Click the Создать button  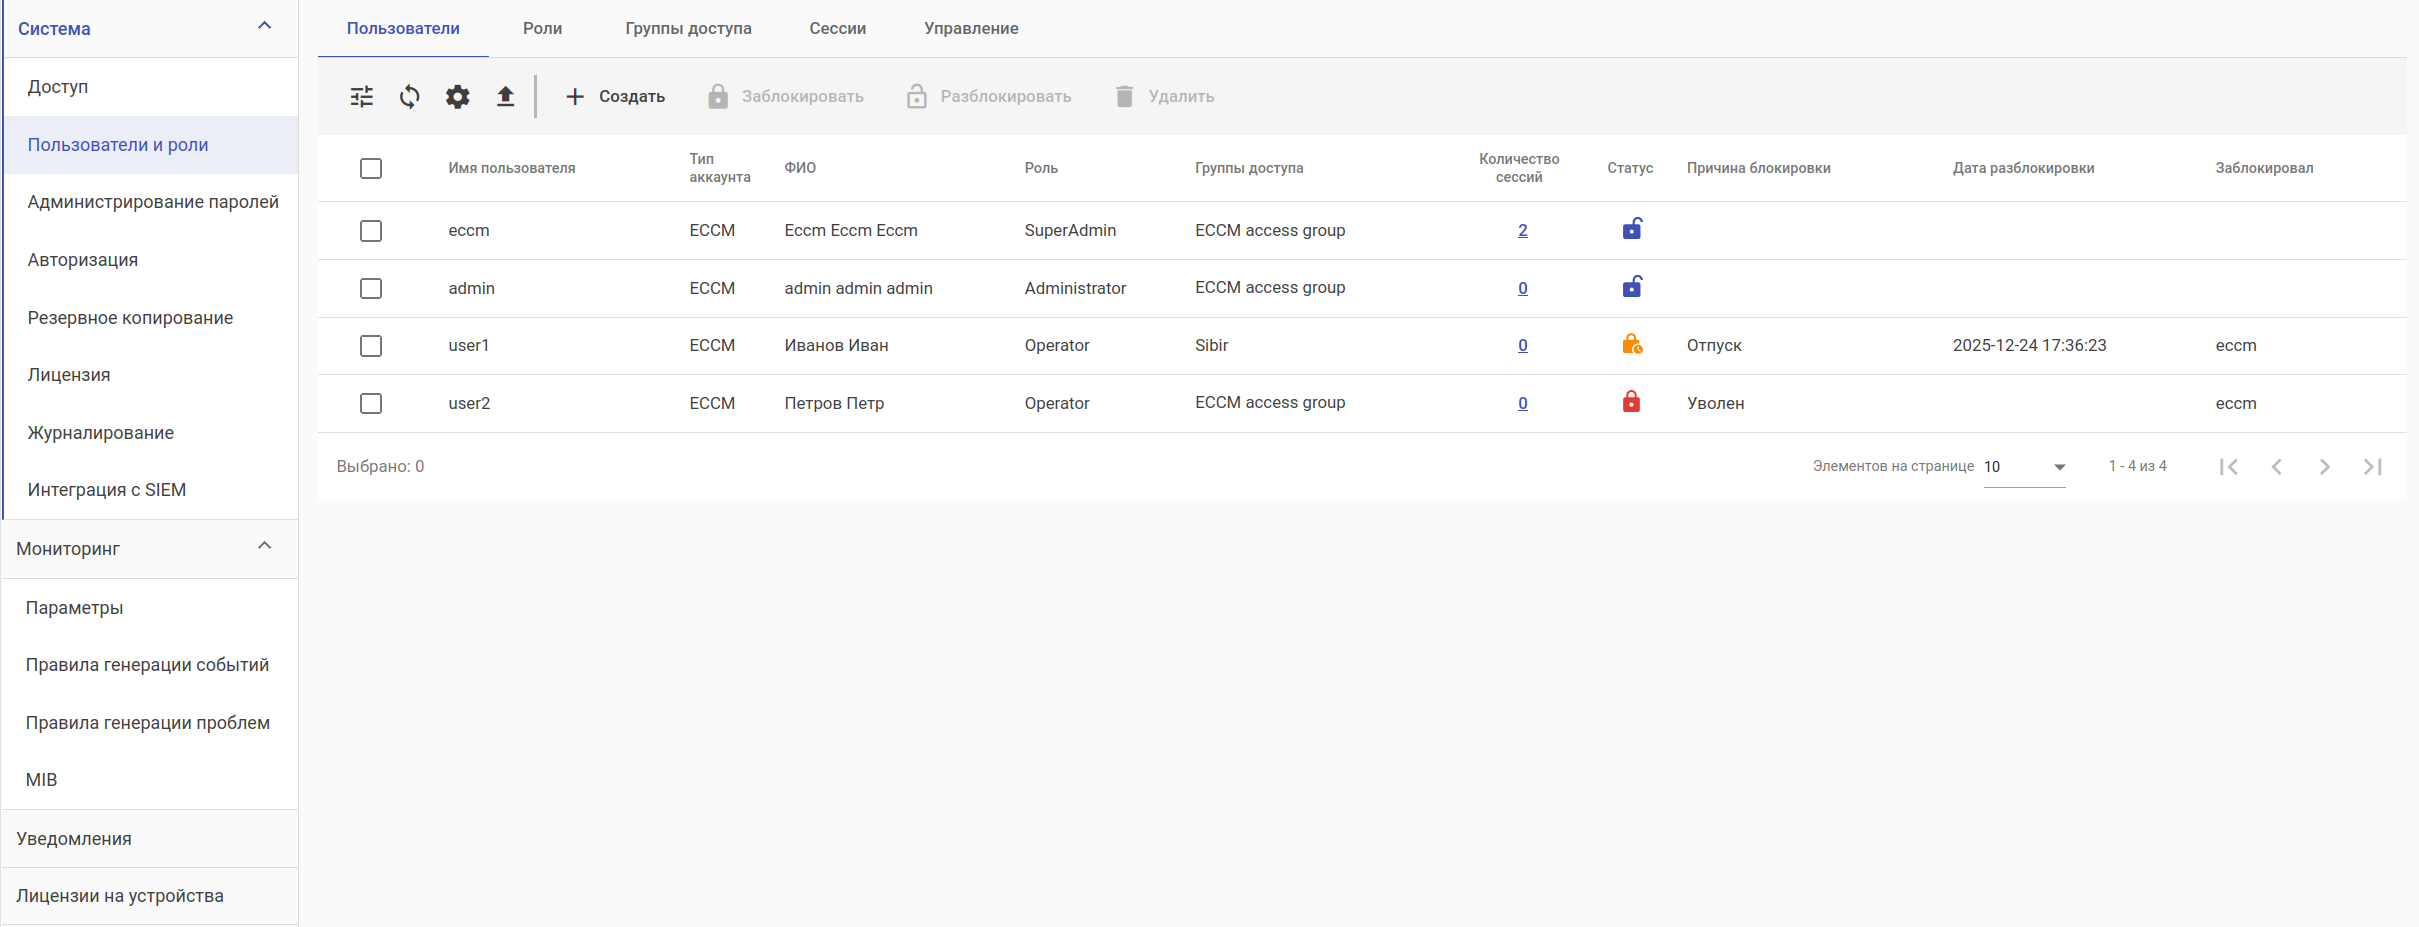click(x=615, y=97)
